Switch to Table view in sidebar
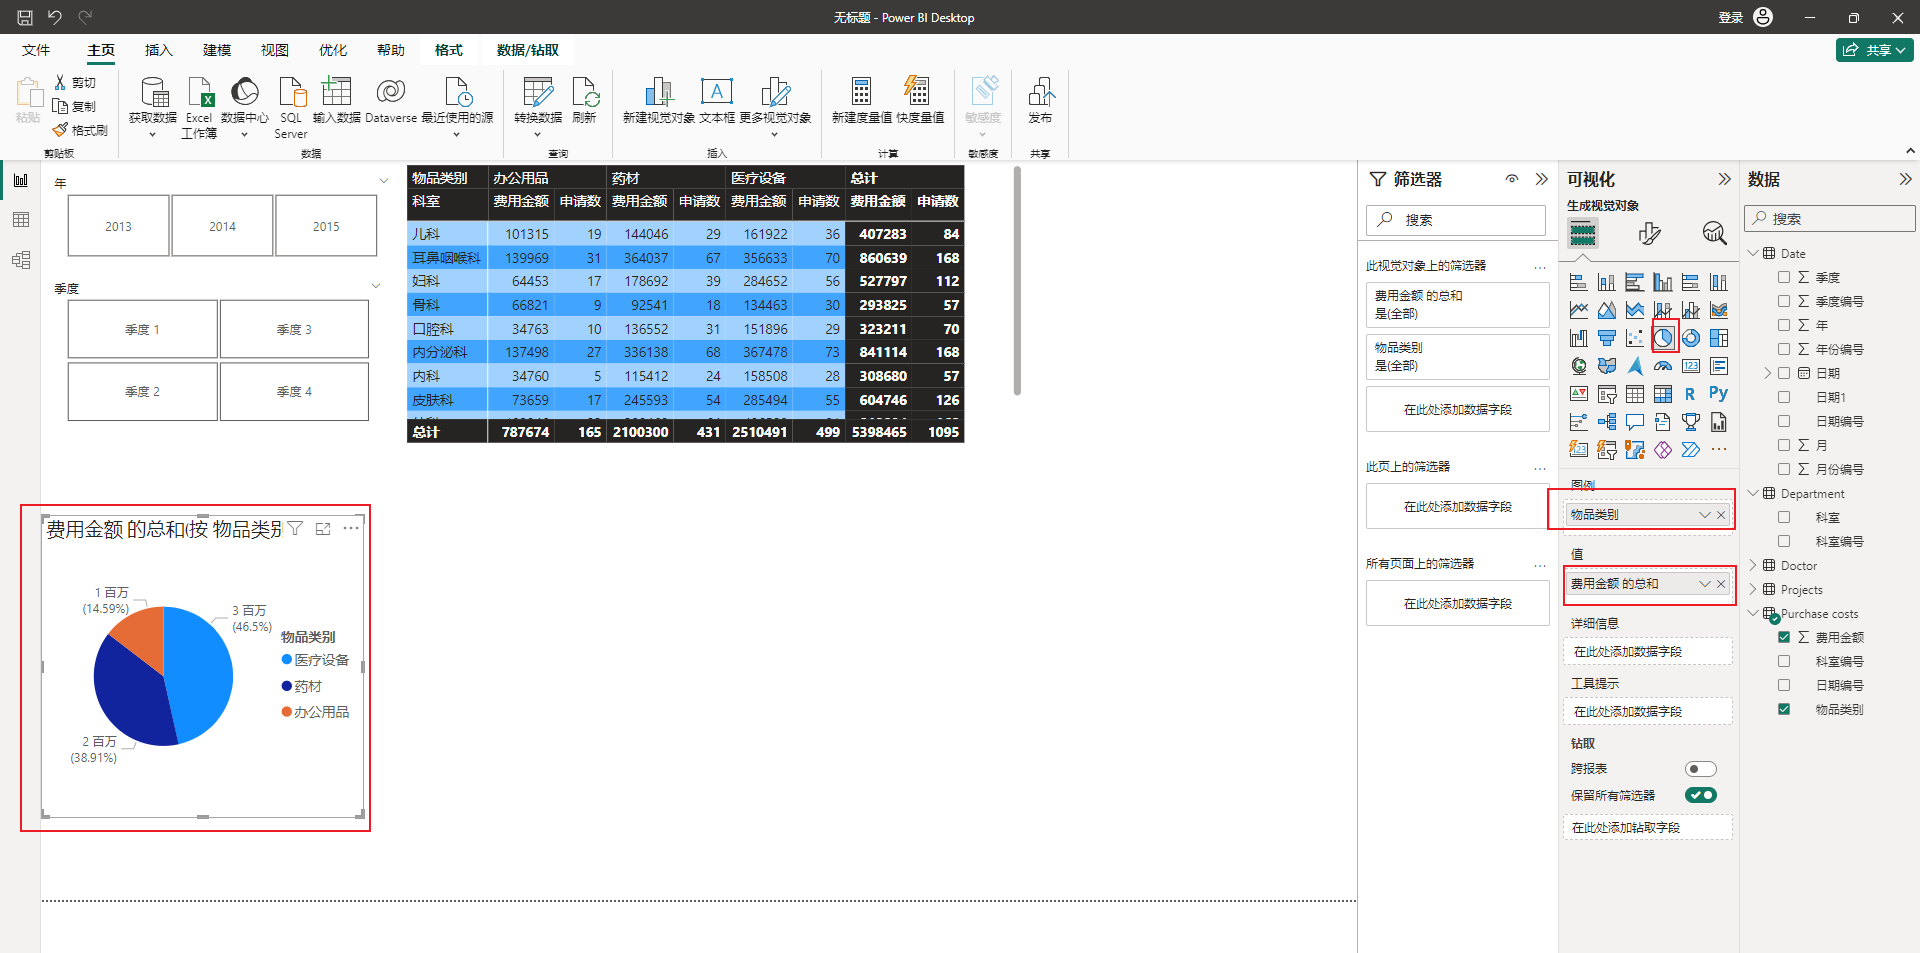This screenshot has width=1920, height=953. (x=21, y=220)
